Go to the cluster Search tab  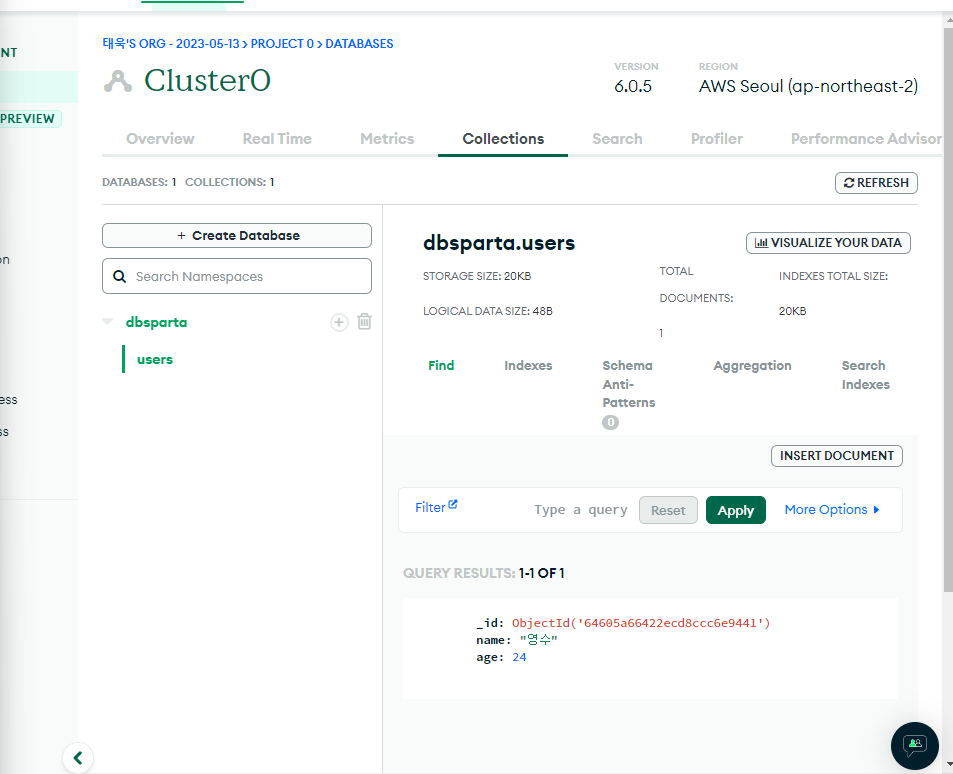pyautogui.click(x=617, y=139)
